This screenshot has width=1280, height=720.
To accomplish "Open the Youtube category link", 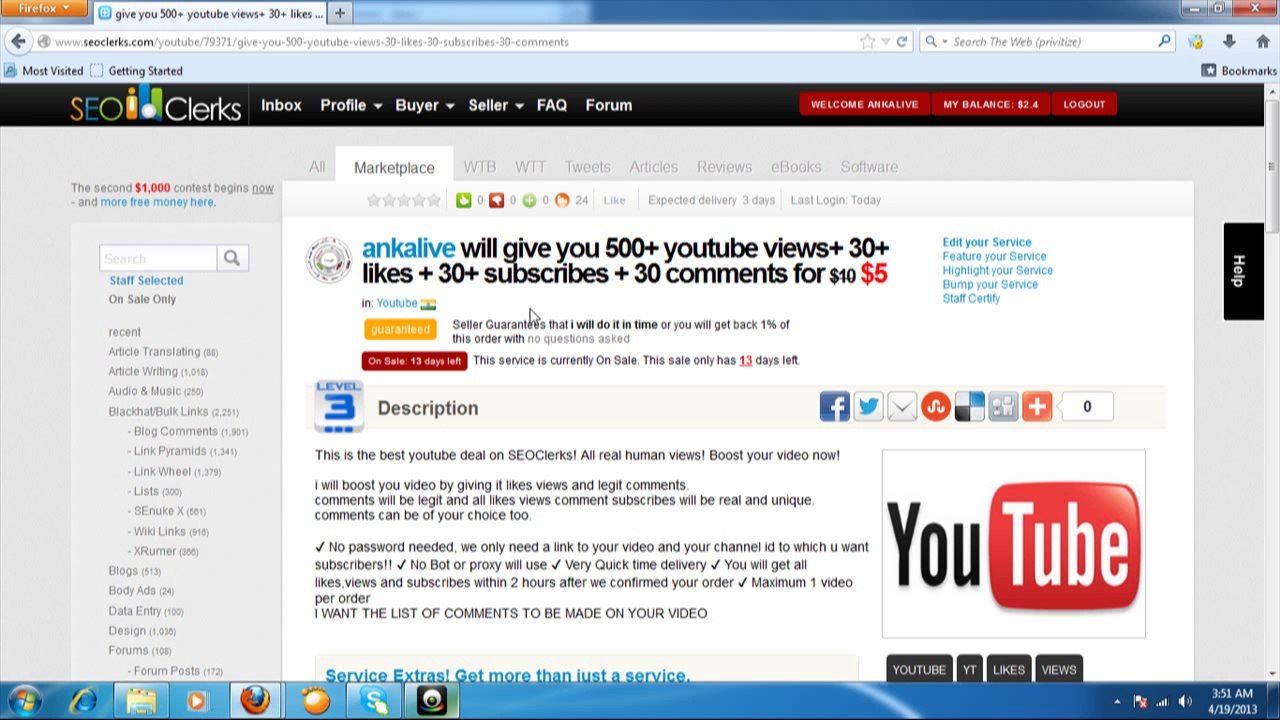I will (397, 303).
